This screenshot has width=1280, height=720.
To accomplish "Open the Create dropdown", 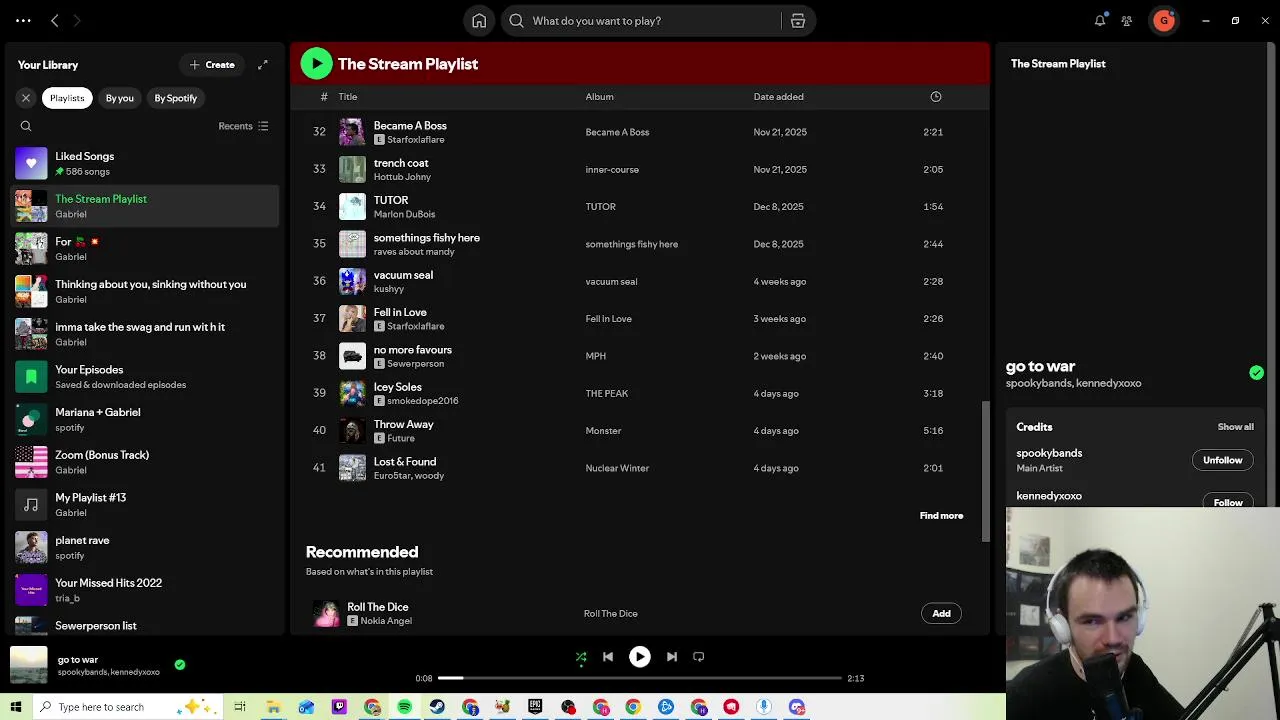I will tap(212, 65).
